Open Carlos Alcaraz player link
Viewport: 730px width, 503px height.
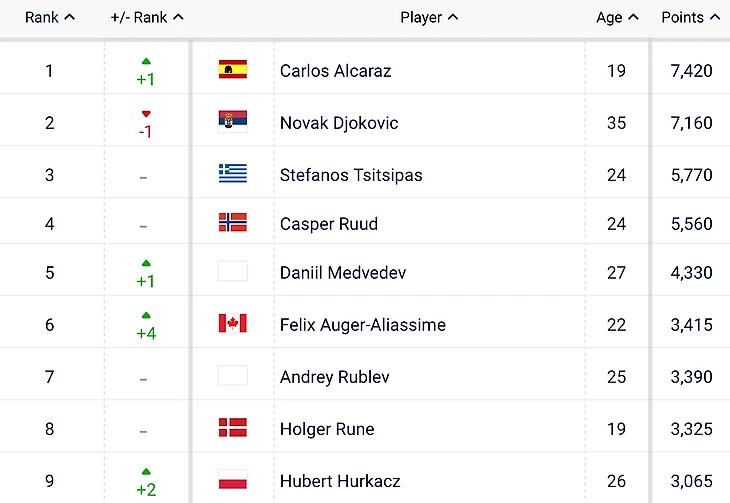[335, 71]
